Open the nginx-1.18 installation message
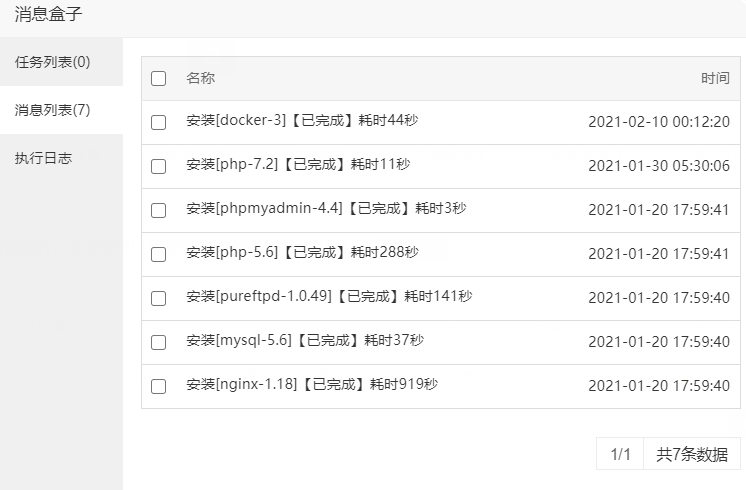 [x=312, y=385]
